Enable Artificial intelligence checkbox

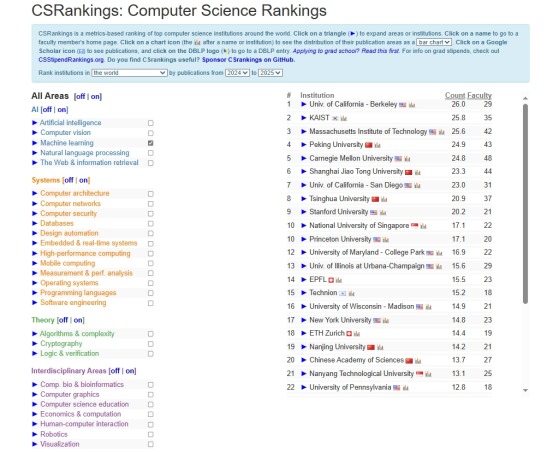tap(151, 123)
